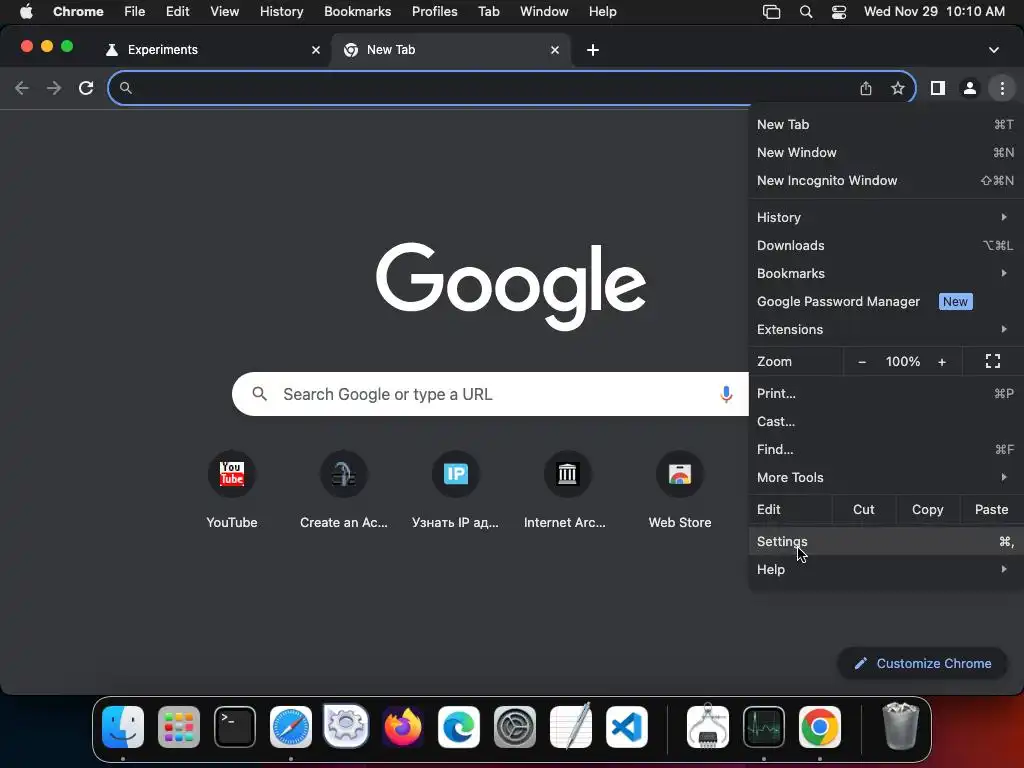This screenshot has width=1024, height=768.
Task: Open Trash from the Dock
Action: coord(901,726)
